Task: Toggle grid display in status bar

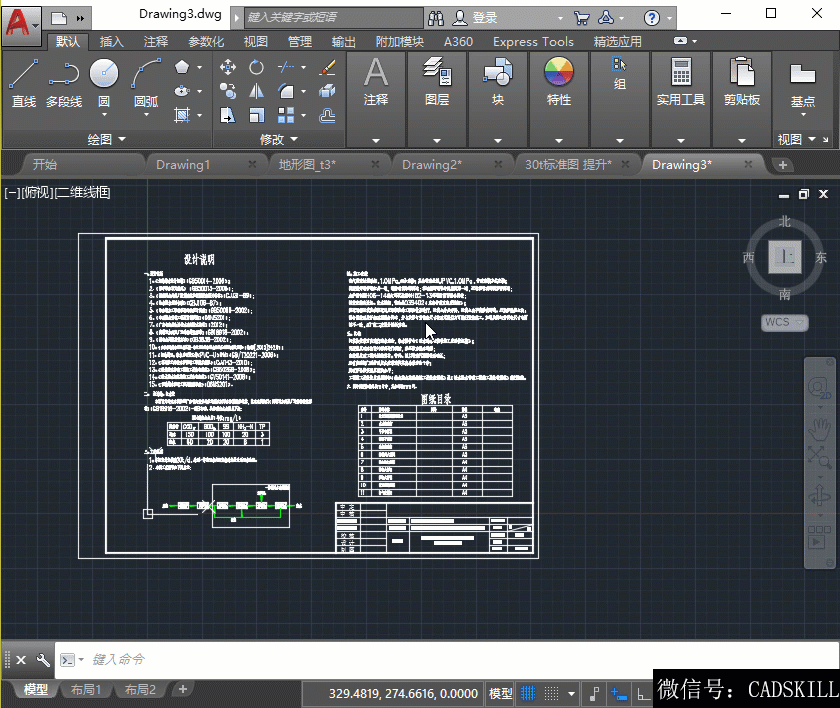Action: (x=527, y=693)
